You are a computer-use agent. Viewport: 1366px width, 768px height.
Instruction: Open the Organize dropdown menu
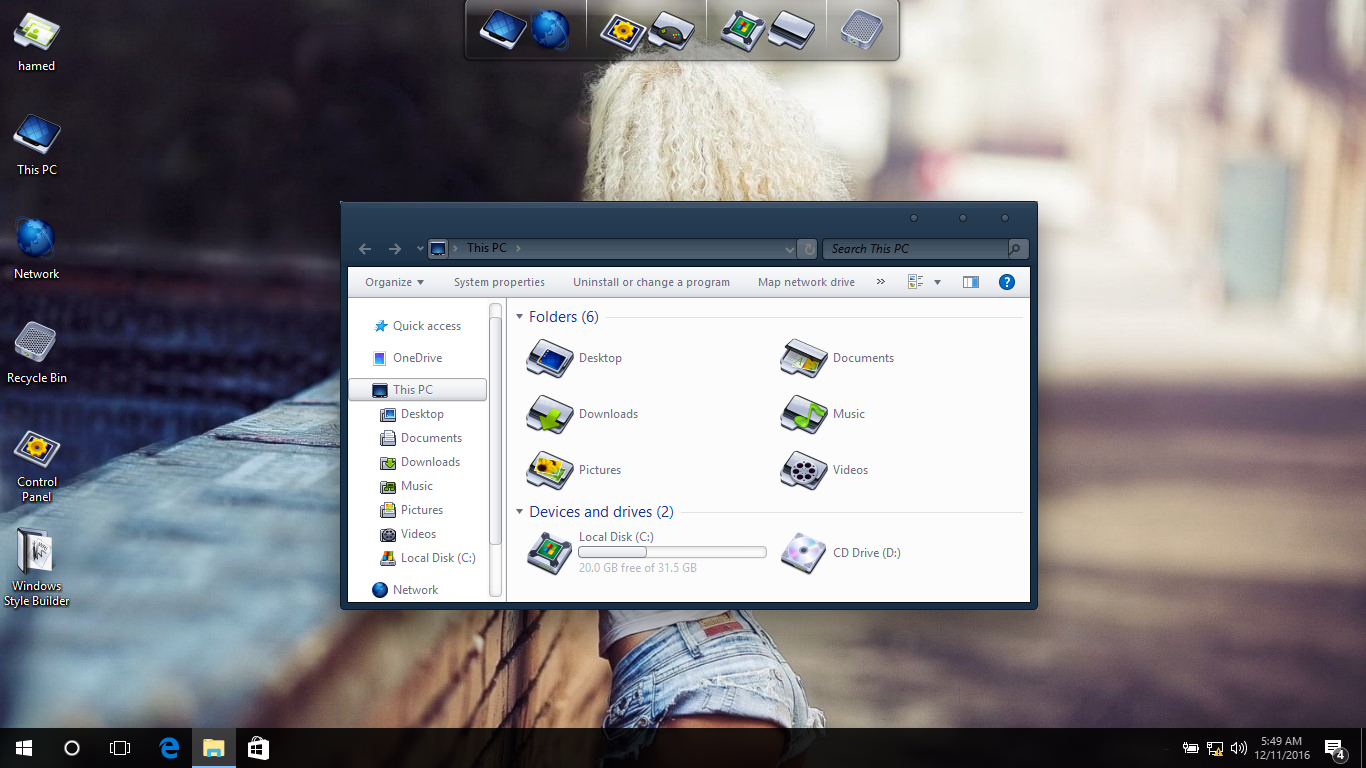pos(394,282)
